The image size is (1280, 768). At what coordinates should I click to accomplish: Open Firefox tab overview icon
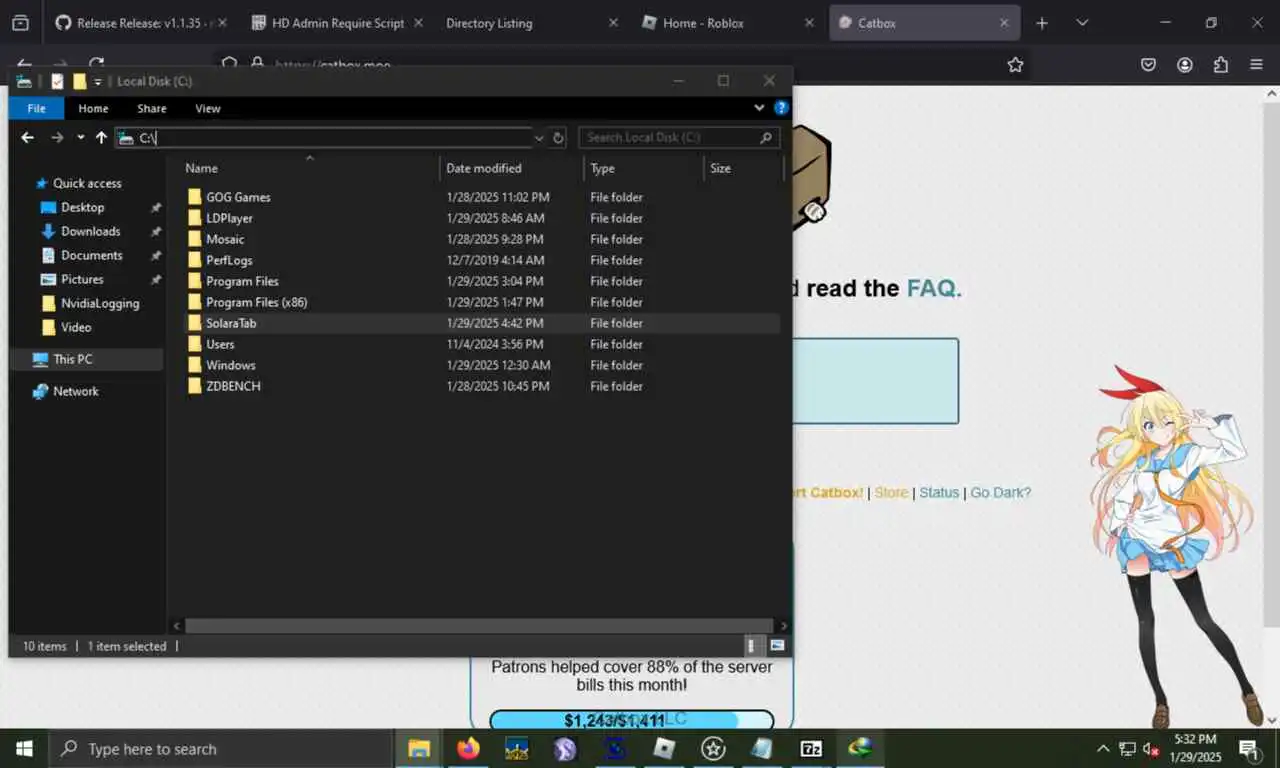tap(20, 23)
